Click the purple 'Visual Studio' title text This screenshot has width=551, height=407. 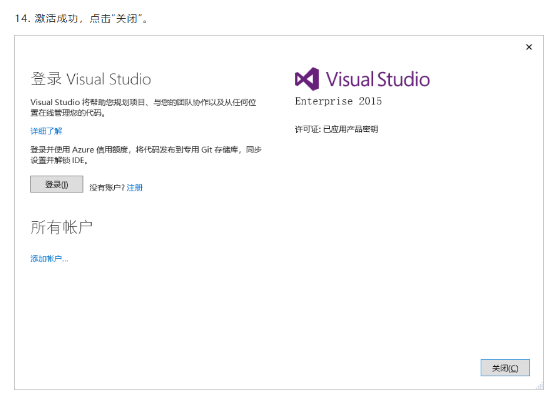click(x=378, y=79)
